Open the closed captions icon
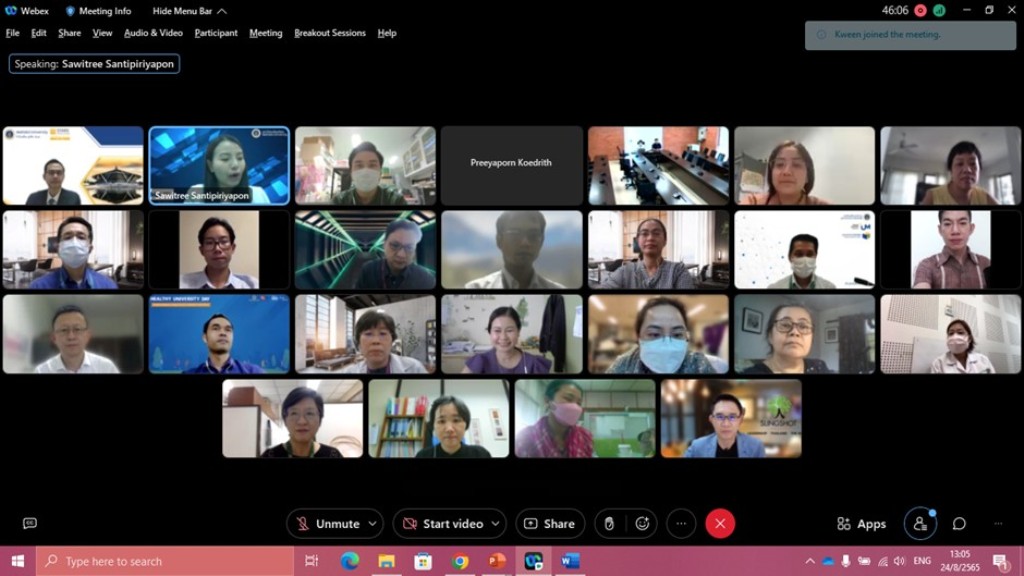This screenshot has height=576, width=1024. (x=30, y=523)
